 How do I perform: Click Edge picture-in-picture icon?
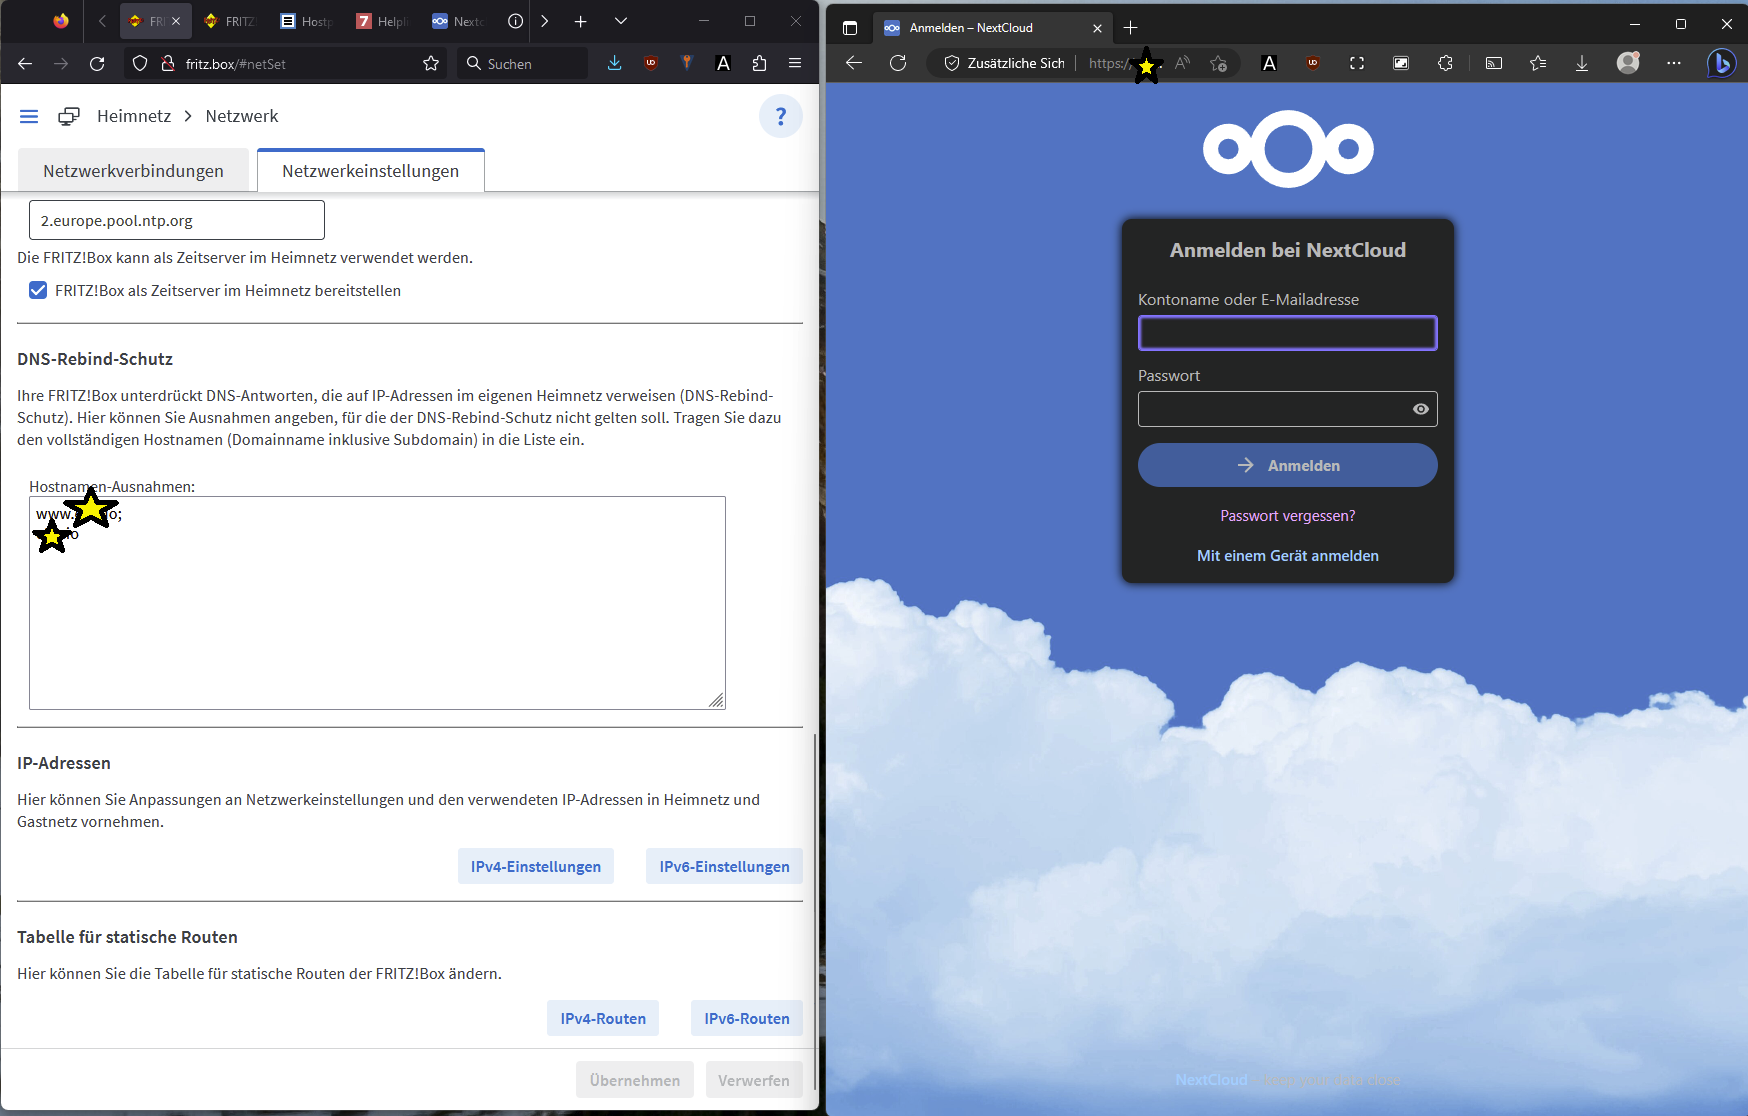1401,63
